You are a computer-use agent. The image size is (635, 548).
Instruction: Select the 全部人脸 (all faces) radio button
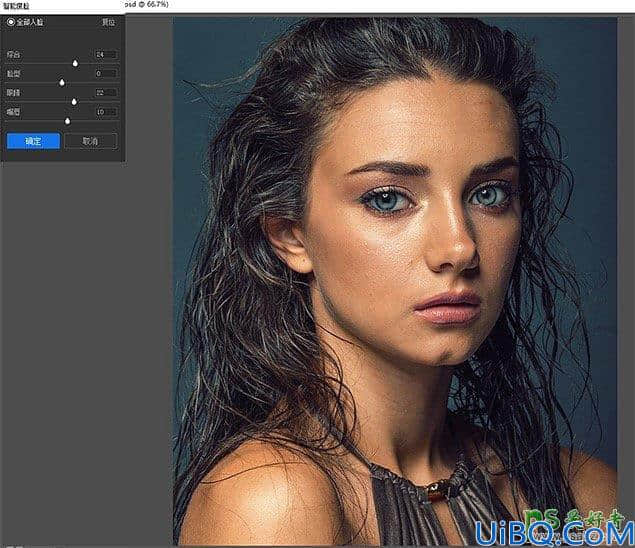[11, 22]
